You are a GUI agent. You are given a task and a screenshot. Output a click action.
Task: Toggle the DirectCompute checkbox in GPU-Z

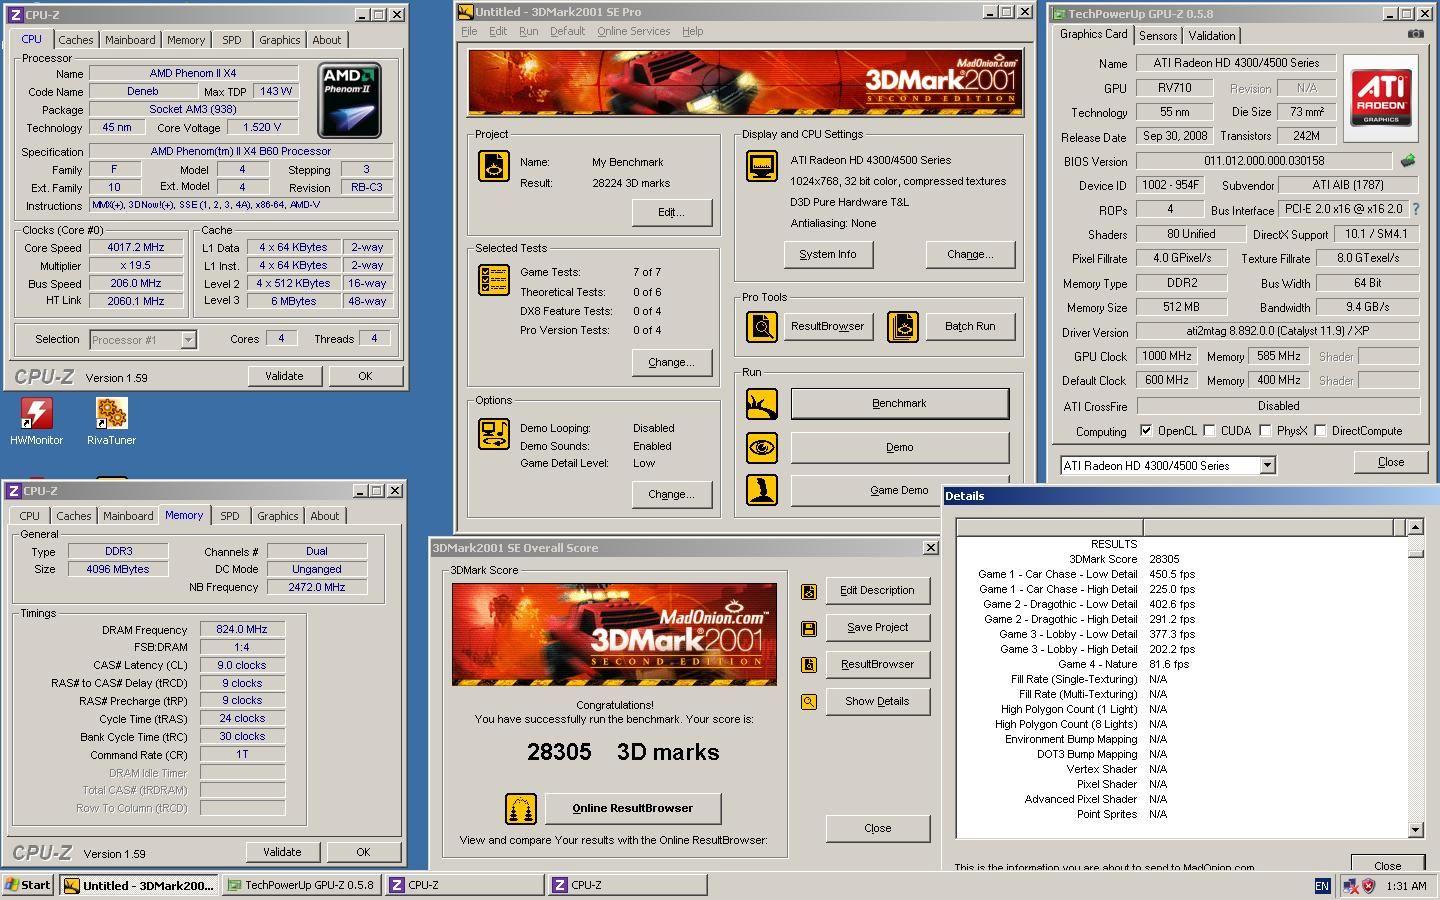(1320, 431)
